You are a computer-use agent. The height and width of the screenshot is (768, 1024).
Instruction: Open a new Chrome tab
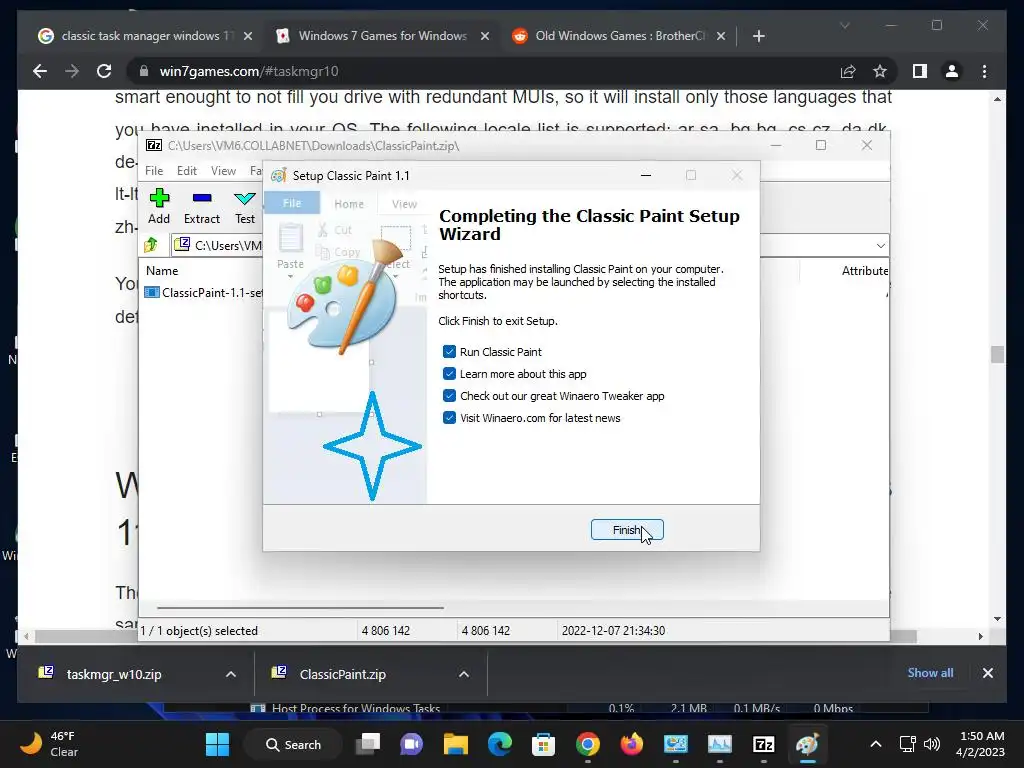click(x=758, y=36)
